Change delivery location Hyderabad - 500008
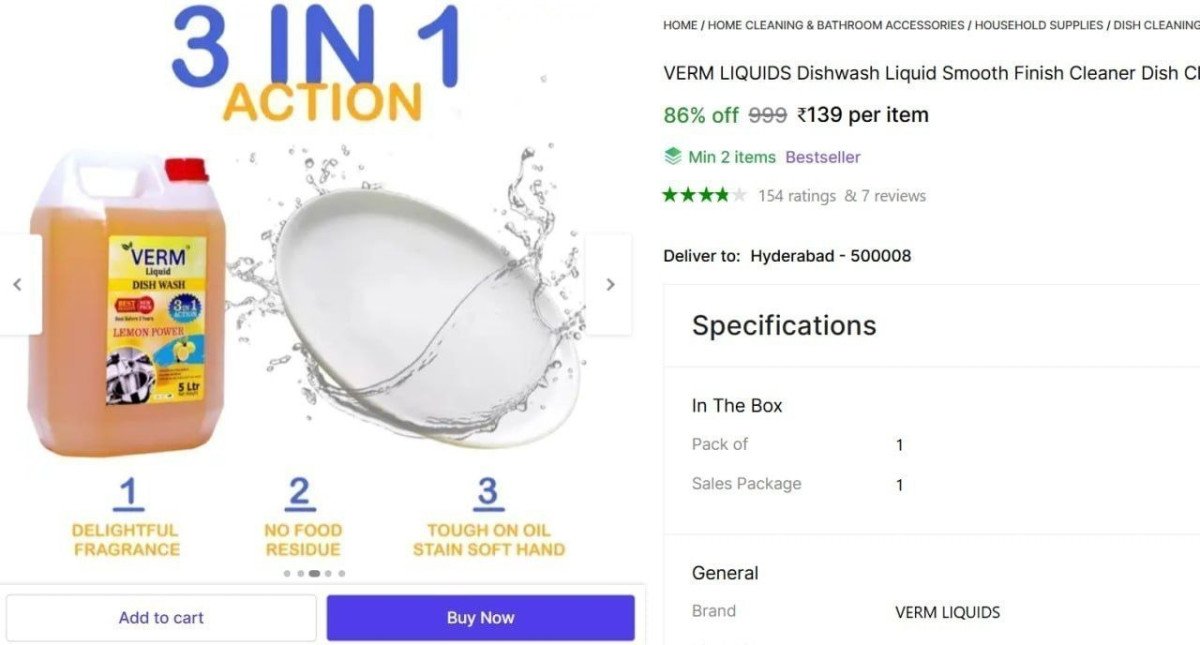1200x645 pixels. click(829, 255)
